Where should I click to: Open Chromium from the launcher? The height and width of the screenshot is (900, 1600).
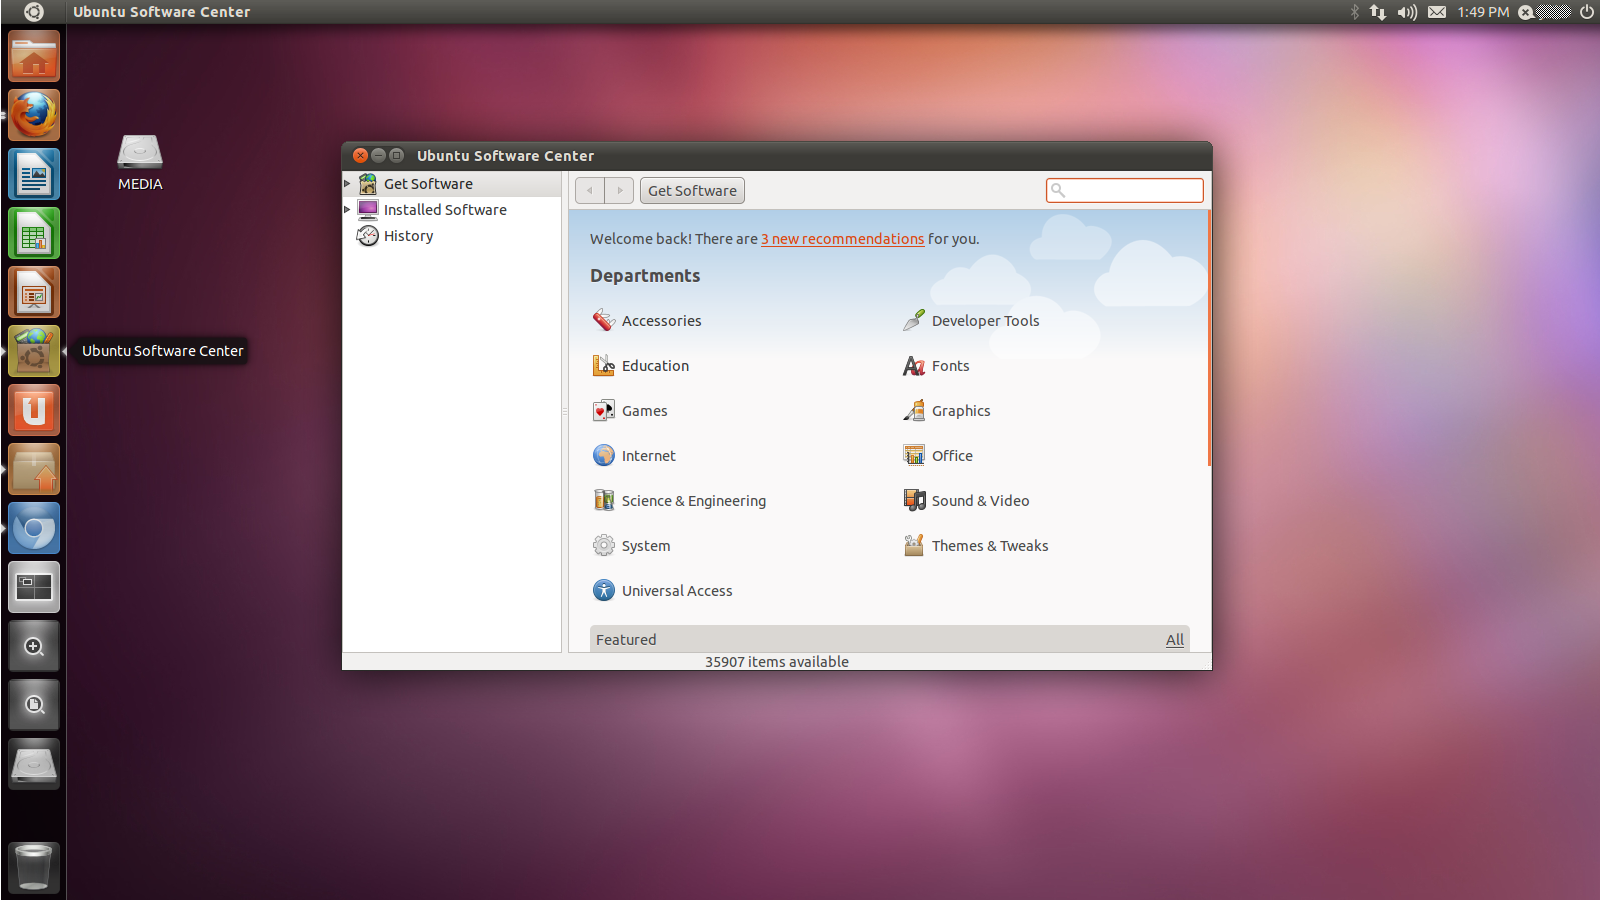point(34,528)
